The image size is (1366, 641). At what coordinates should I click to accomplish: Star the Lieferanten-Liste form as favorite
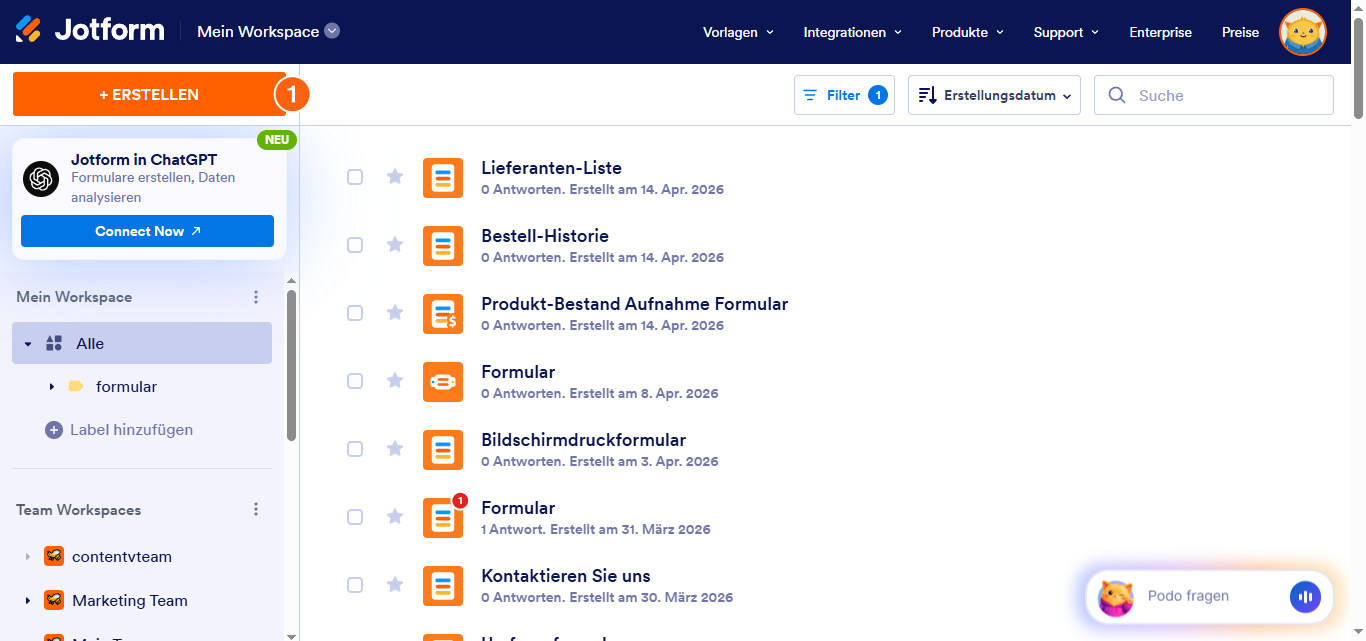(x=395, y=177)
